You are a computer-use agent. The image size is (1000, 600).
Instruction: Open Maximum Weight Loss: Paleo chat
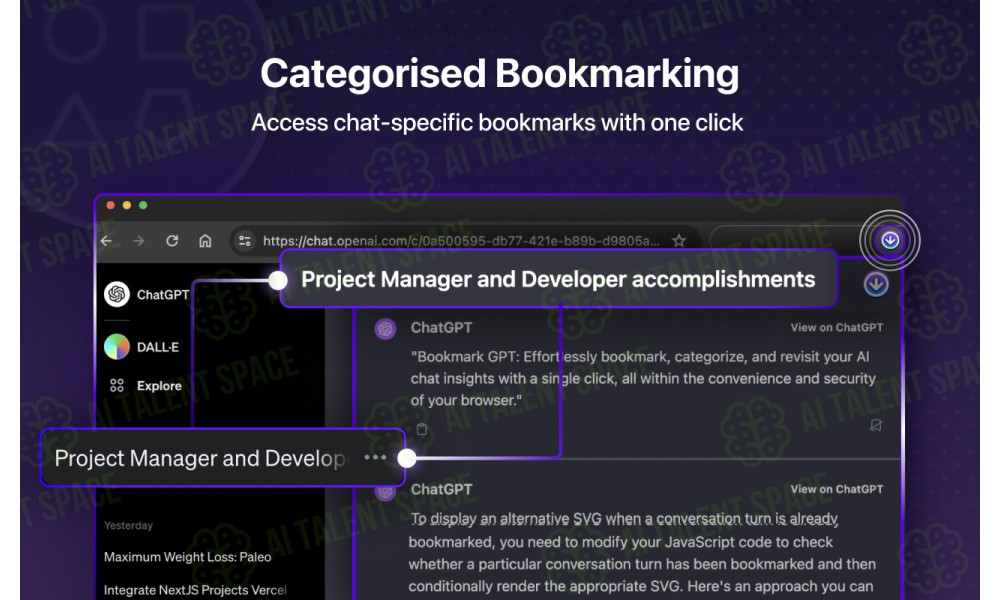point(188,557)
